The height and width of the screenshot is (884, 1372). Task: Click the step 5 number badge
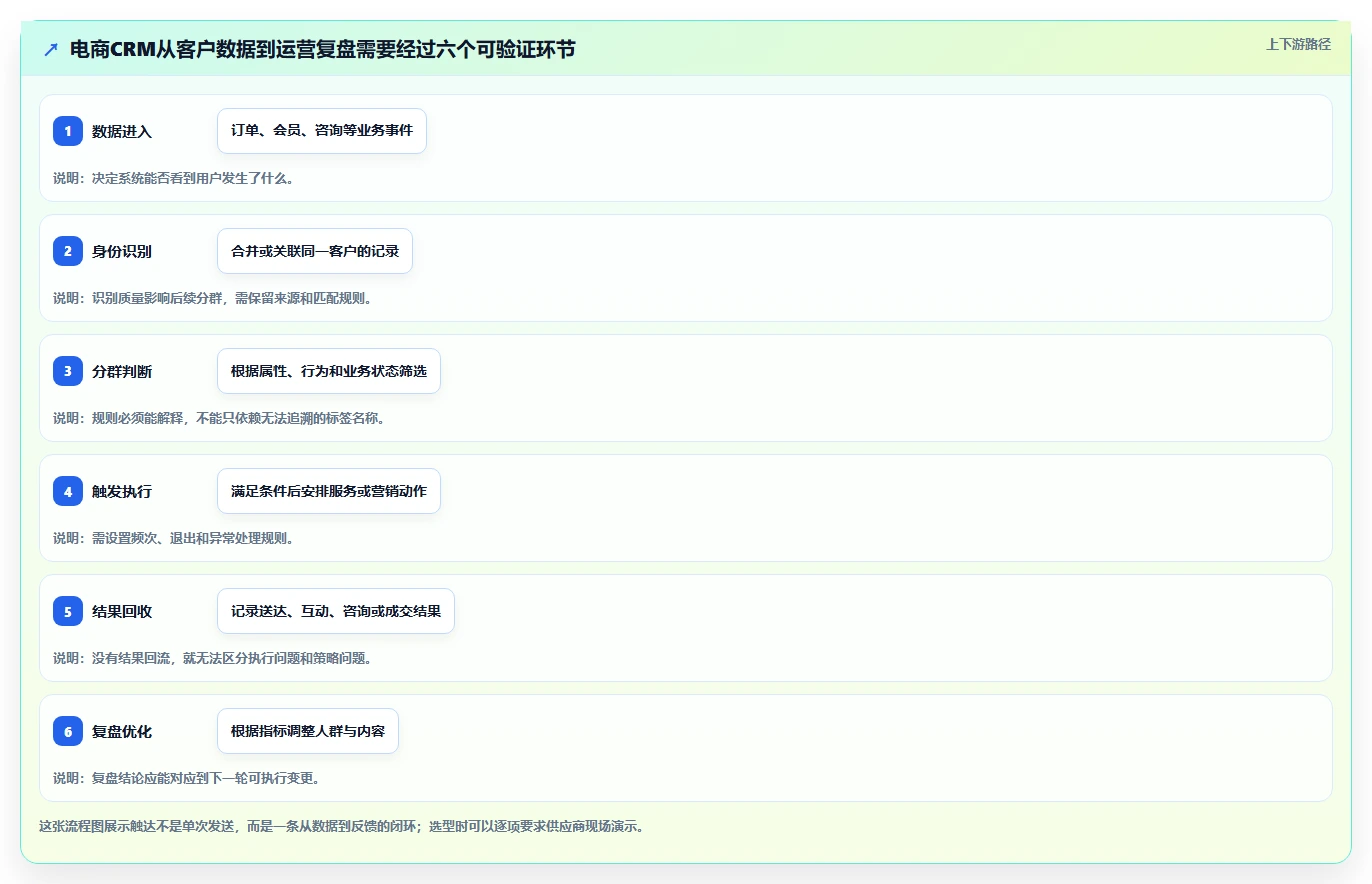[x=68, y=611]
